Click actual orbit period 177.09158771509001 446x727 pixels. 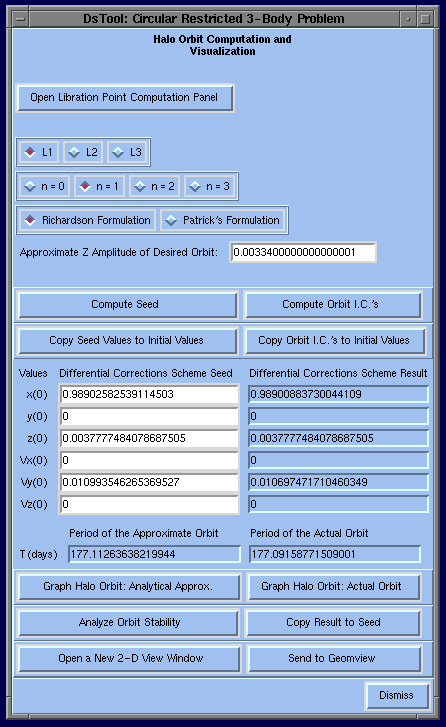(335, 555)
